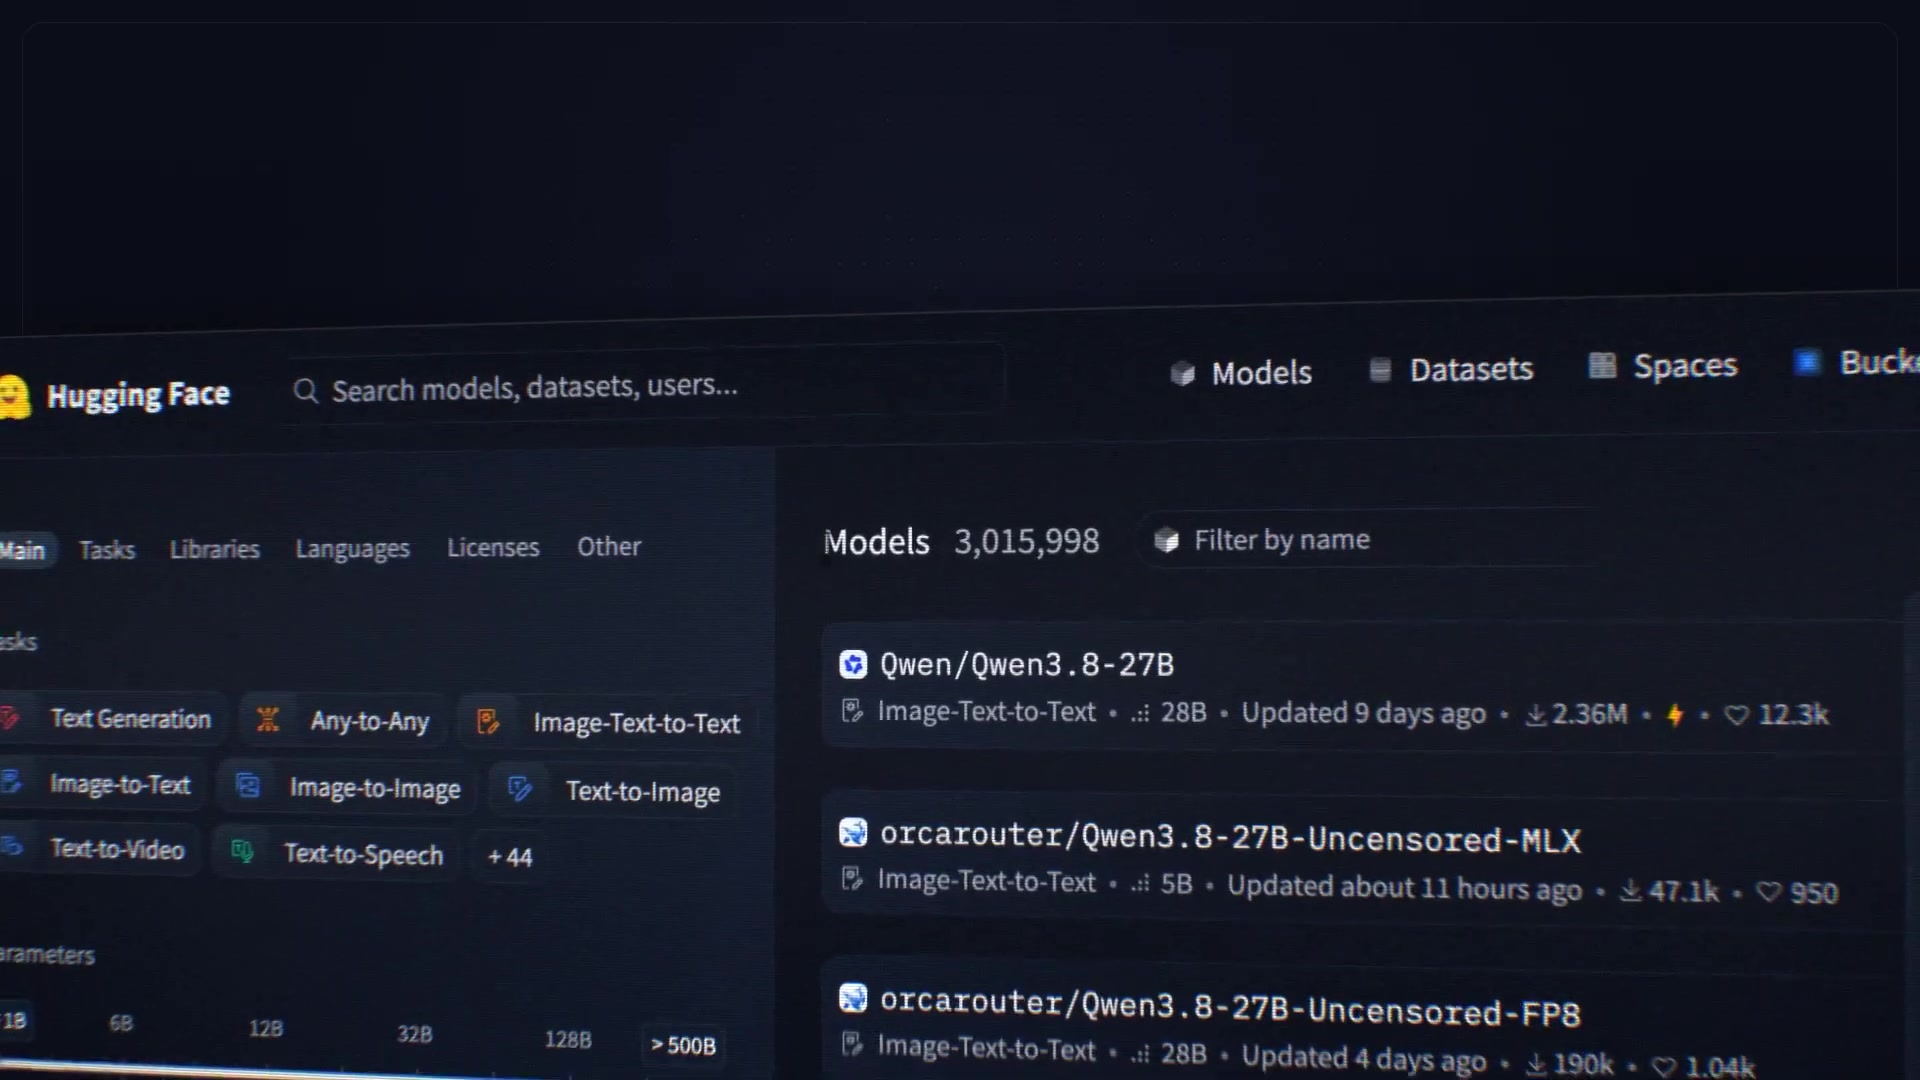Switch to the Libraries filter tab

(x=214, y=549)
